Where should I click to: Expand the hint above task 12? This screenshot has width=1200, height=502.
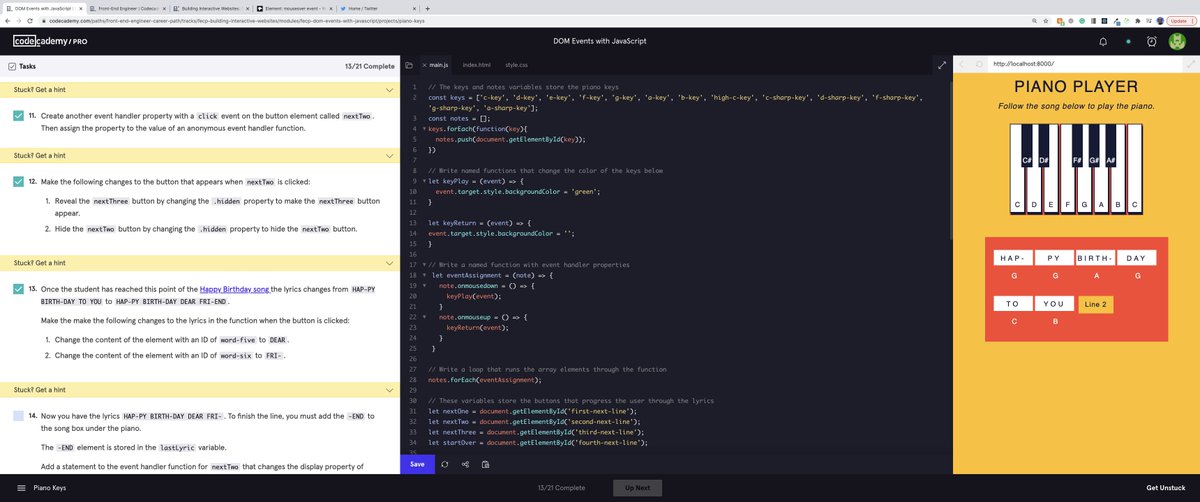200,156
